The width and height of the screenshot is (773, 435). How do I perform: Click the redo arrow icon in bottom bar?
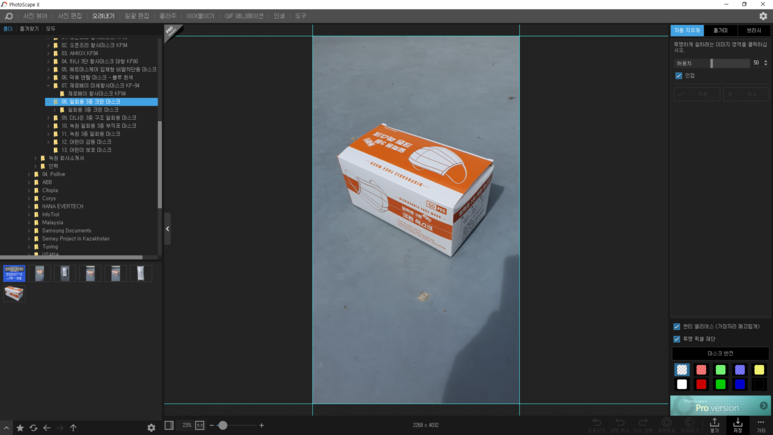[x=643, y=425]
